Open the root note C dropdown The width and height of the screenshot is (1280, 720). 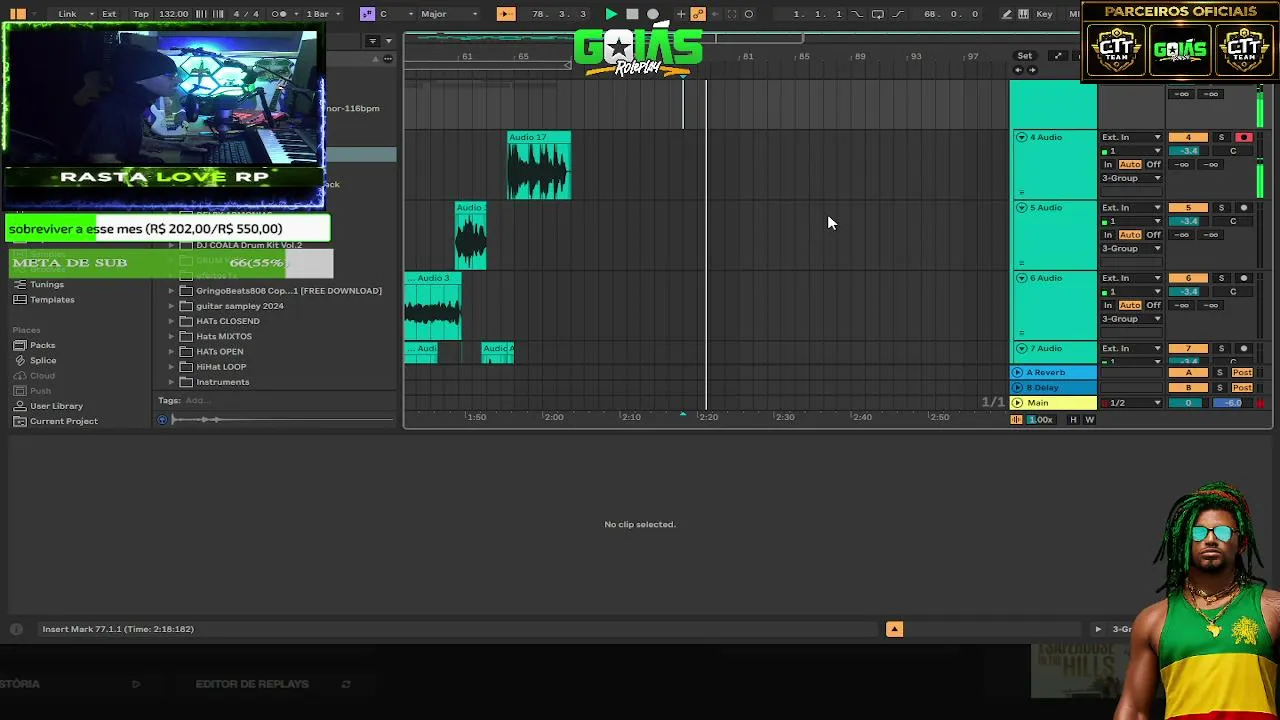coord(395,14)
